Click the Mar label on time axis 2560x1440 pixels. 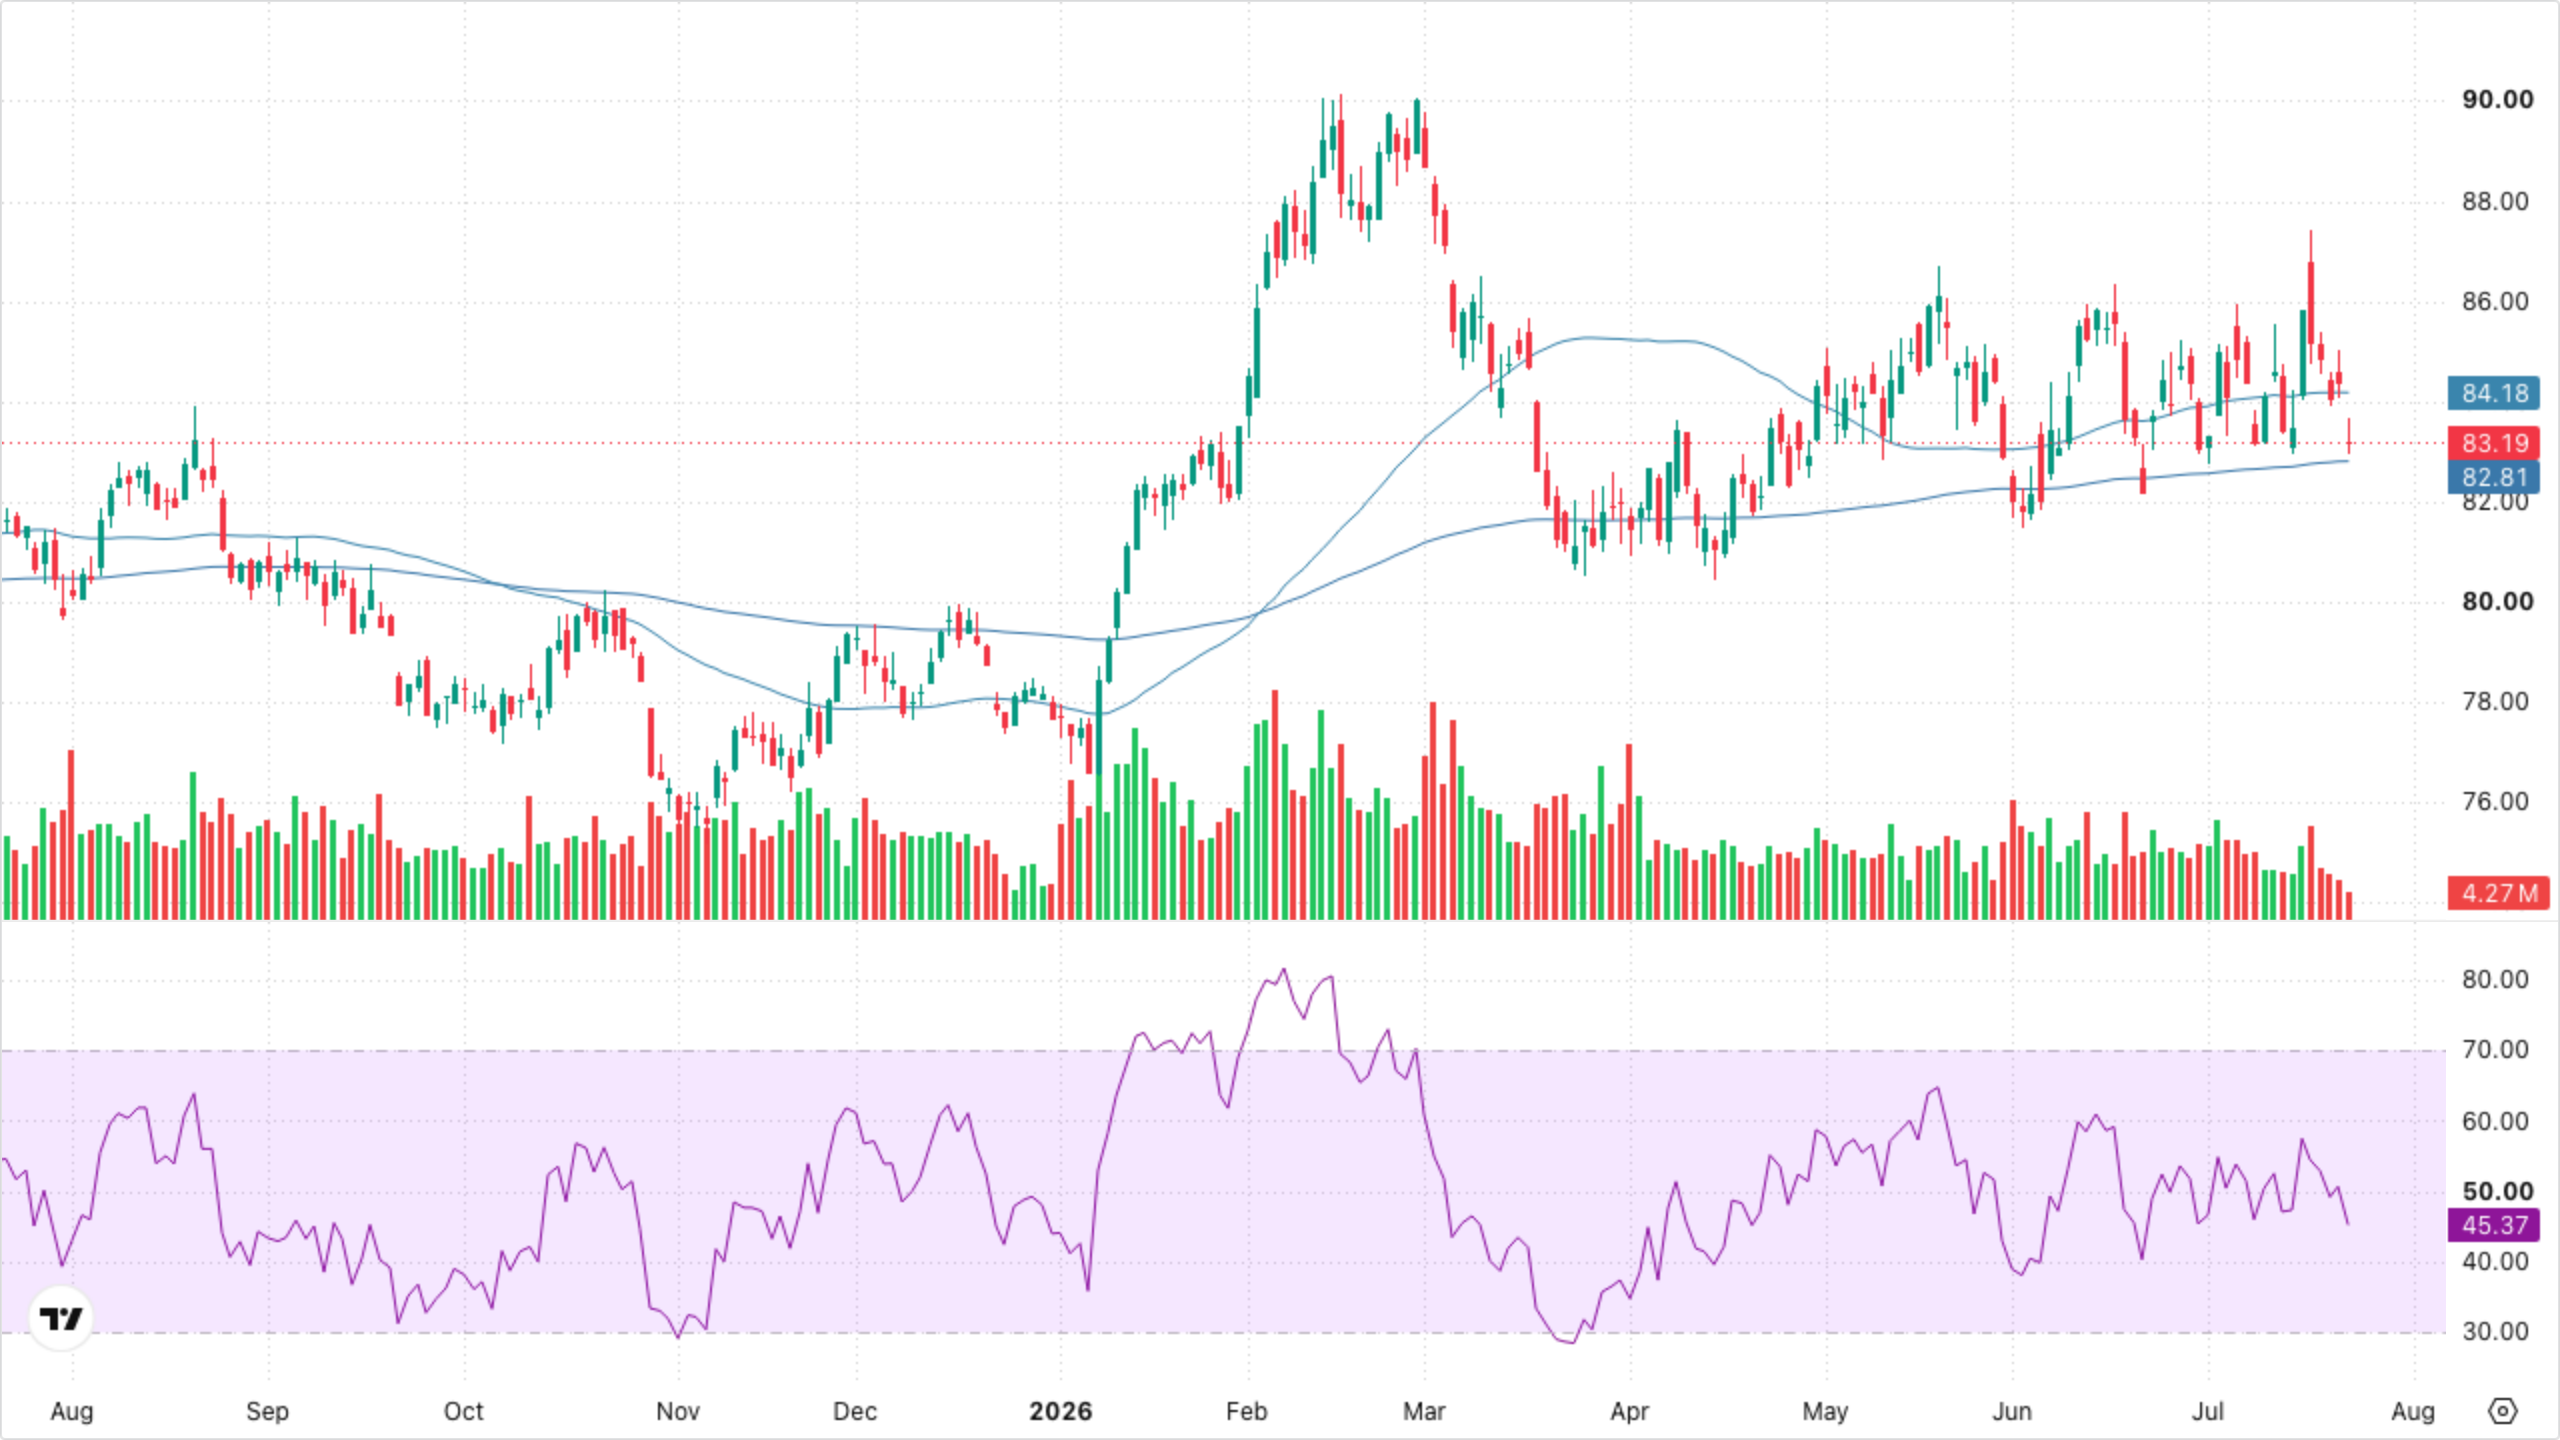(x=1424, y=1412)
